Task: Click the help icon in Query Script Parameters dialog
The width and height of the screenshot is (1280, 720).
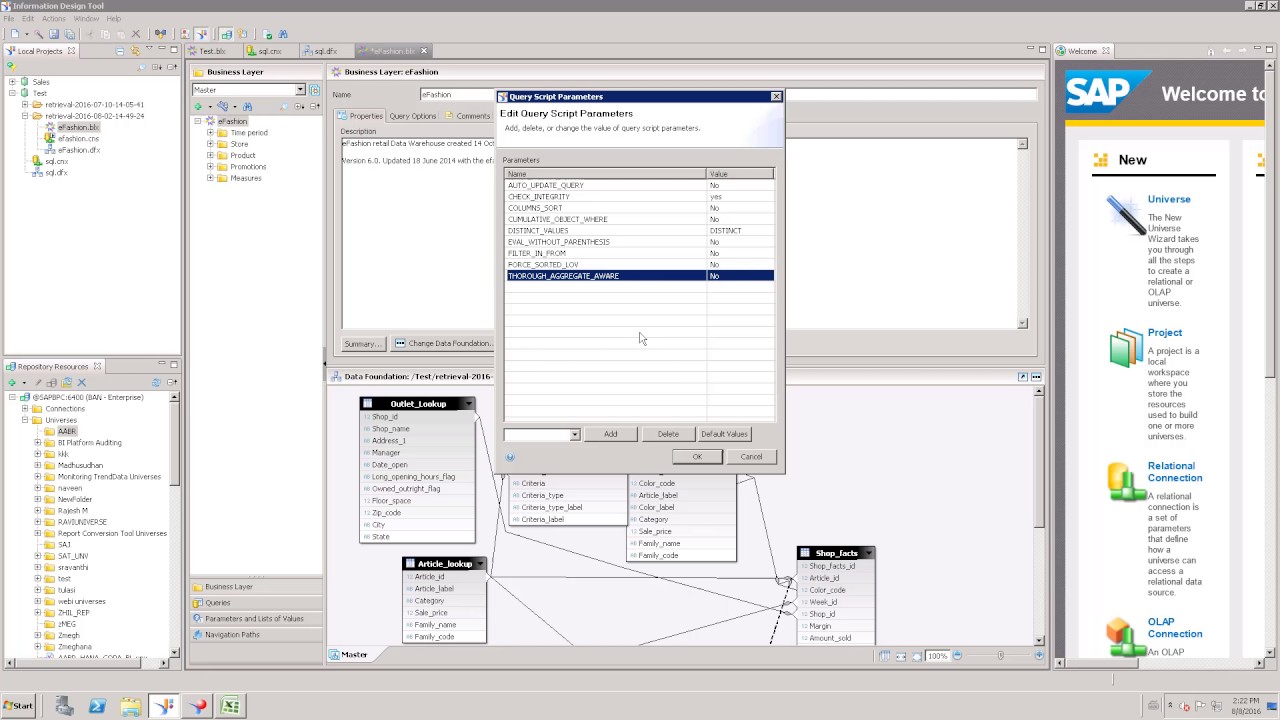Action: 510,457
